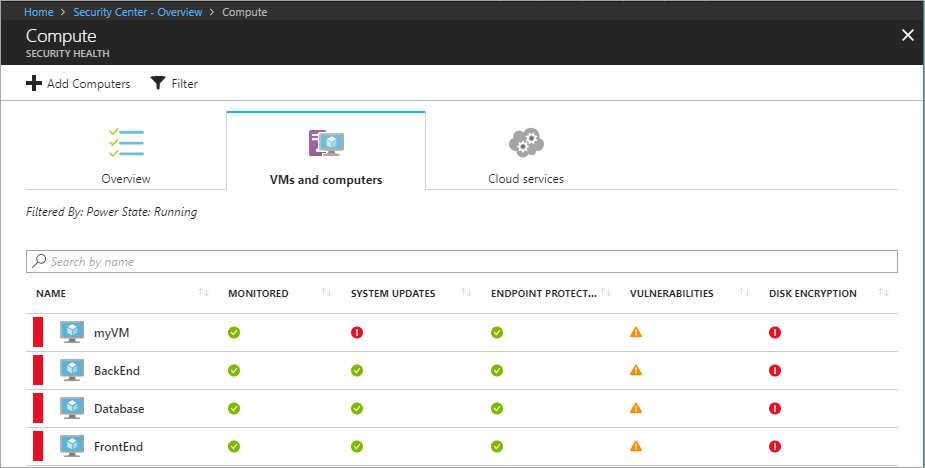Click BackEnd's System Updates green check
Image resolution: width=925 pixels, height=468 pixels.
357,371
